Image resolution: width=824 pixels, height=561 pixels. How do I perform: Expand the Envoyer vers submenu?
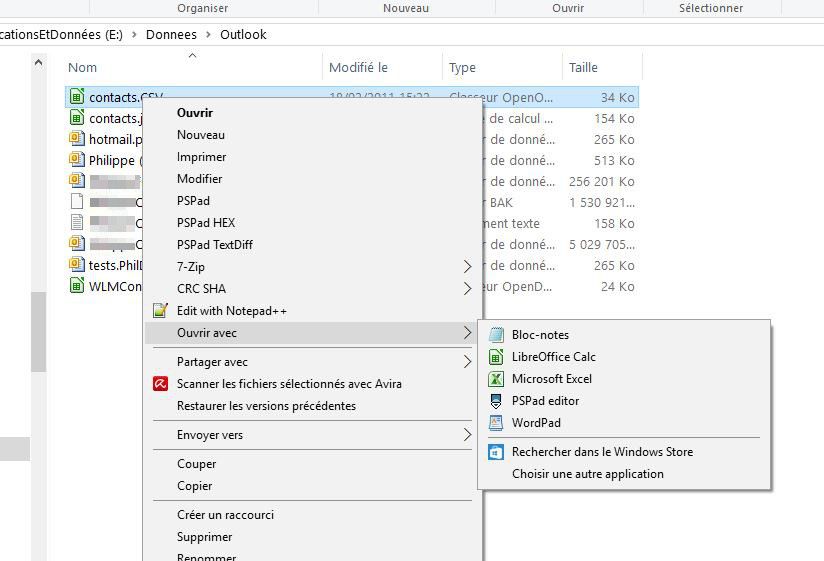467,435
